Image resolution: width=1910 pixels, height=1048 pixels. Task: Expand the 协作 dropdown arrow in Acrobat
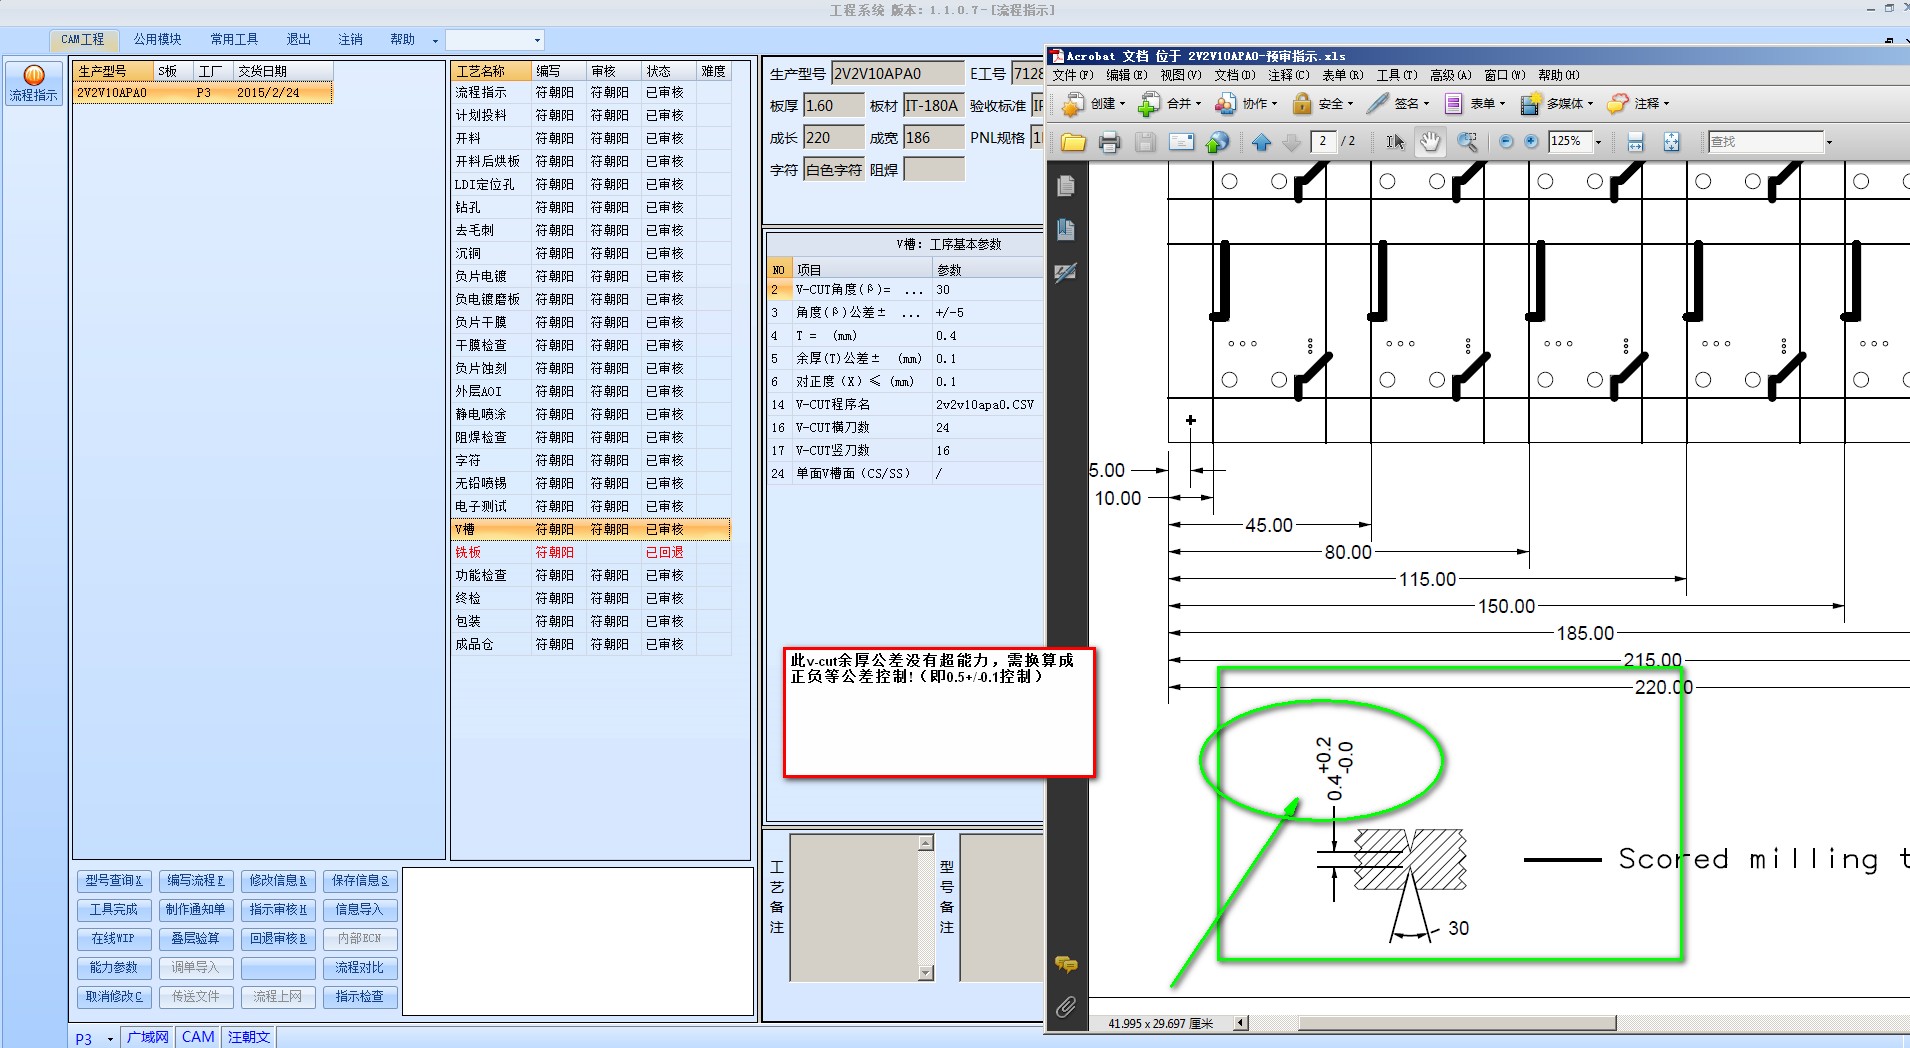coord(1274,103)
